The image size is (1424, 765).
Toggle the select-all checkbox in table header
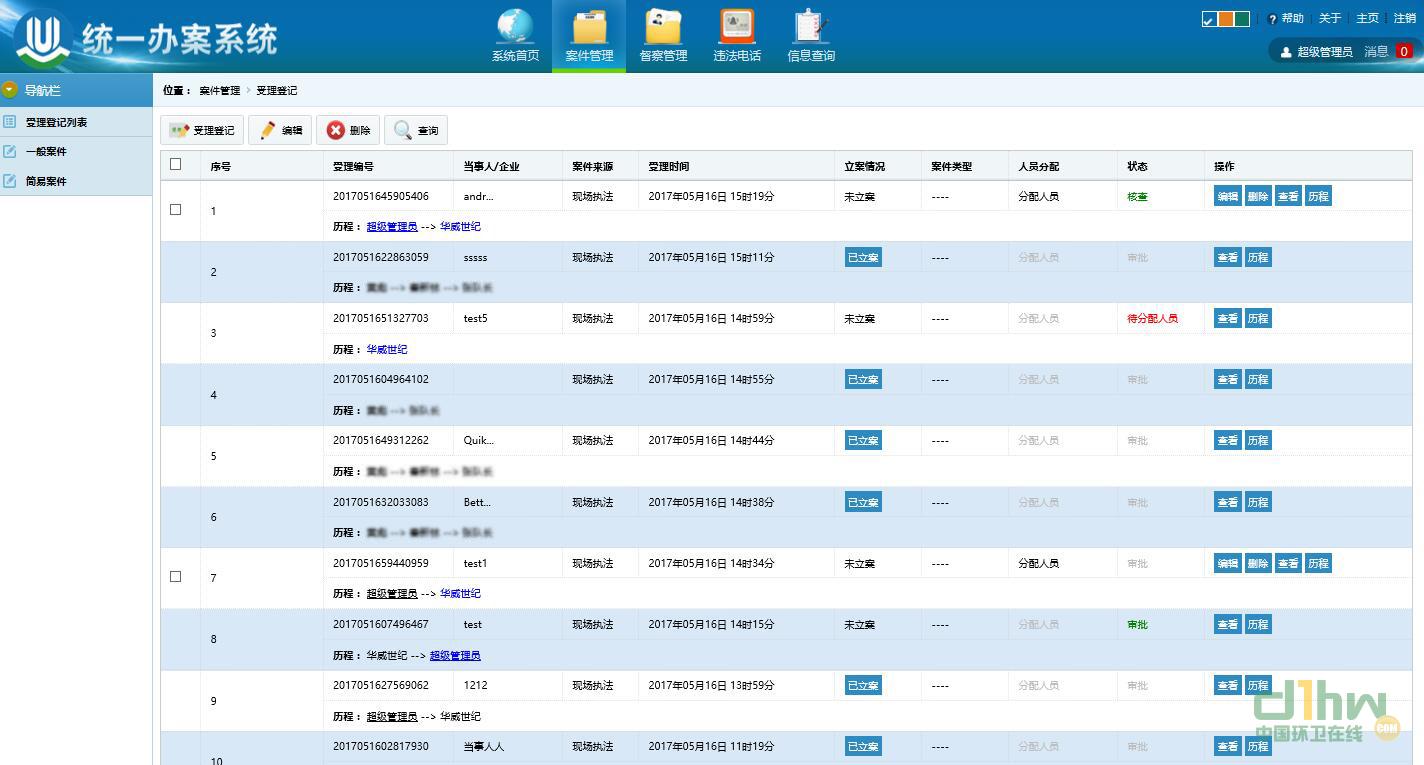(176, 165)
